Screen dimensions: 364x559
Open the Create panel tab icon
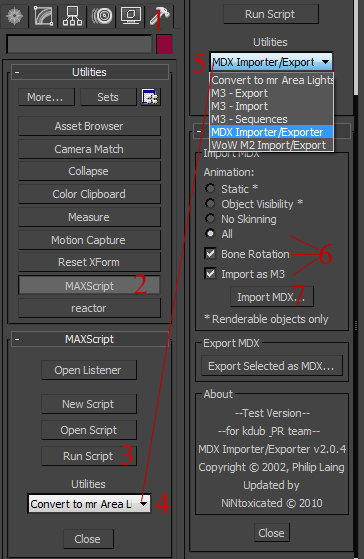pyautogui.click(x=14, y=16)
